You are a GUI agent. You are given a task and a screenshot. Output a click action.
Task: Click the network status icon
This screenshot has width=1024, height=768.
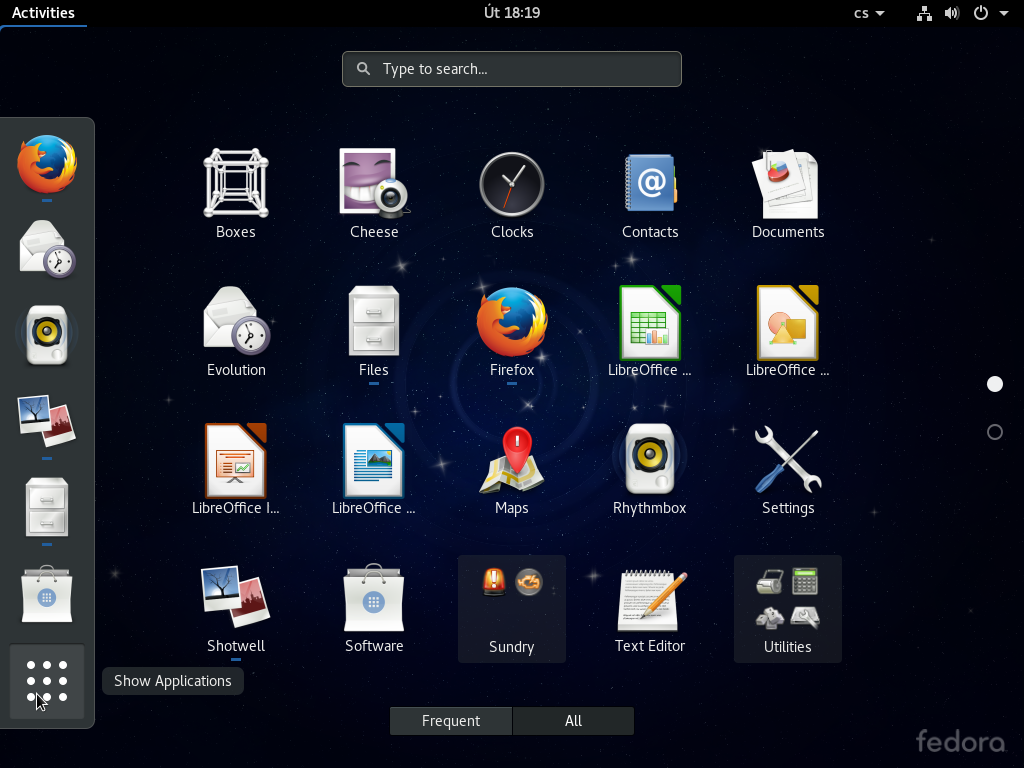point(924,13)
